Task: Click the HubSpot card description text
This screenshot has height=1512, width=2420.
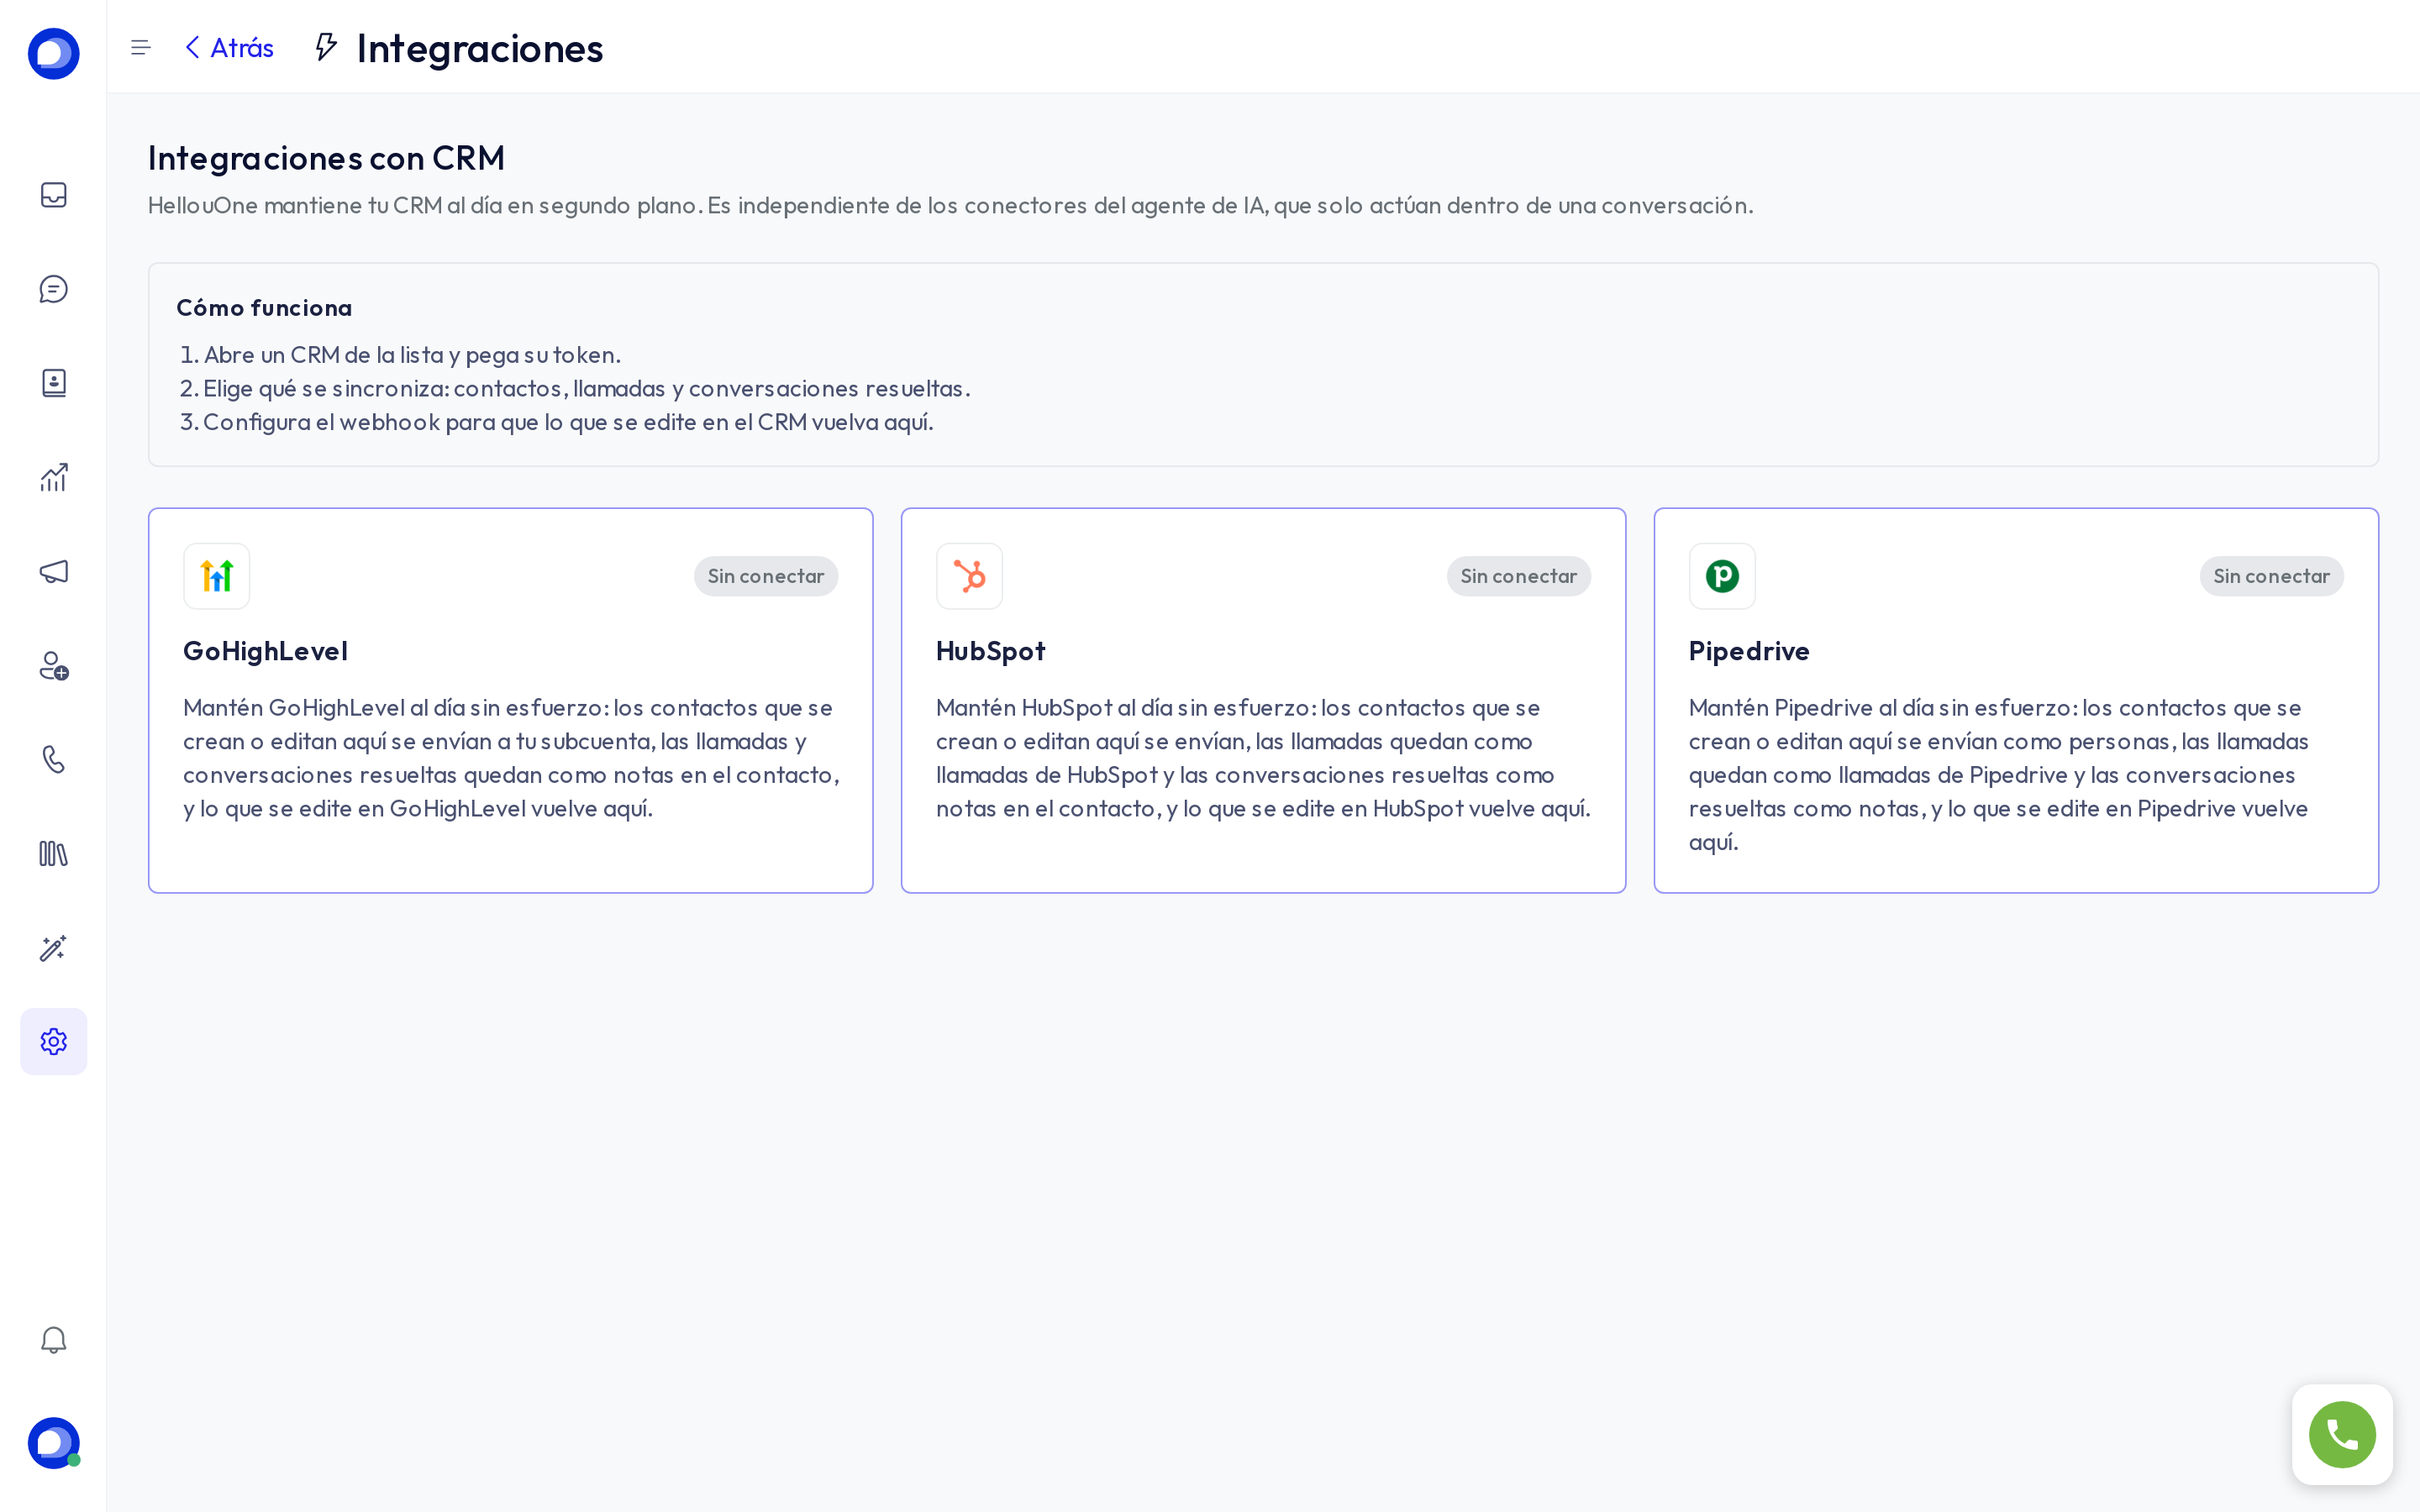Action: click(1263, 758)
